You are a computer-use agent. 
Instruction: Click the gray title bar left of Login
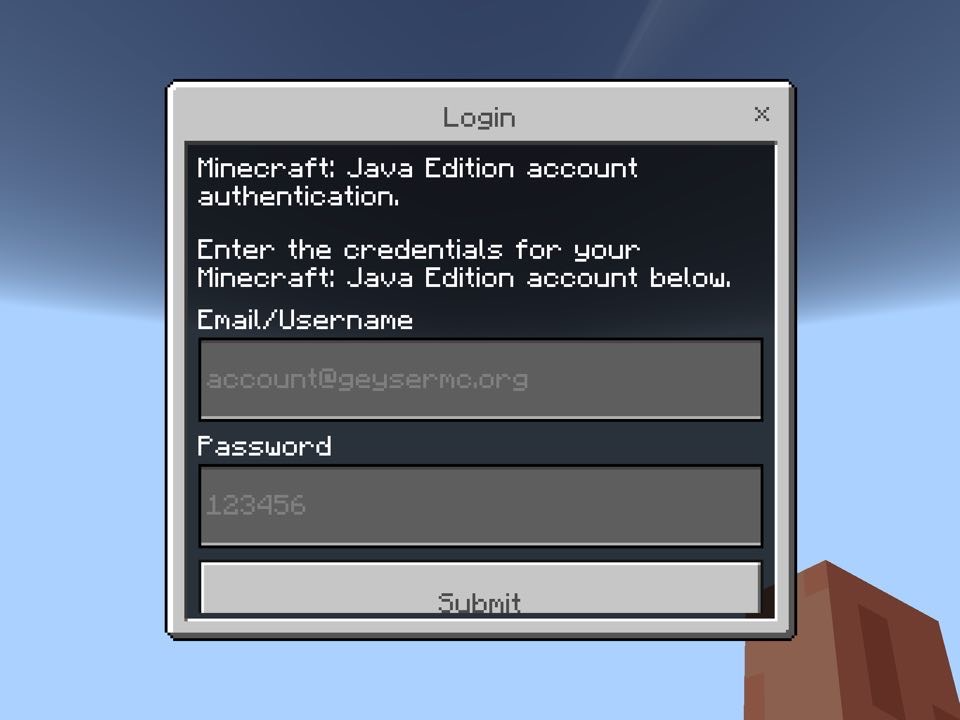[306, 116]
